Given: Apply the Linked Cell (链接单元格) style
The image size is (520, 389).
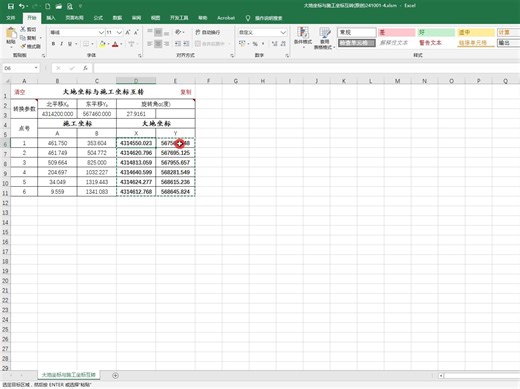Looking at the screenshot, I should coord(476,43).
